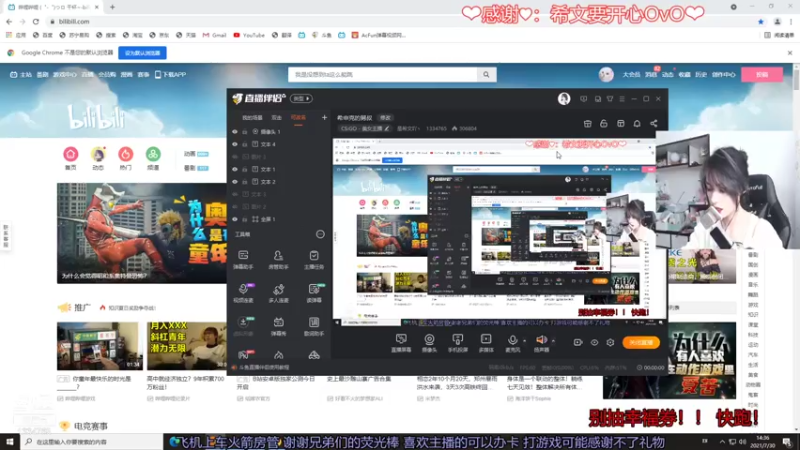Screen dimensions: 800x450
Task: Open bilibili 频道 round green icon
Action: (153, 154)
